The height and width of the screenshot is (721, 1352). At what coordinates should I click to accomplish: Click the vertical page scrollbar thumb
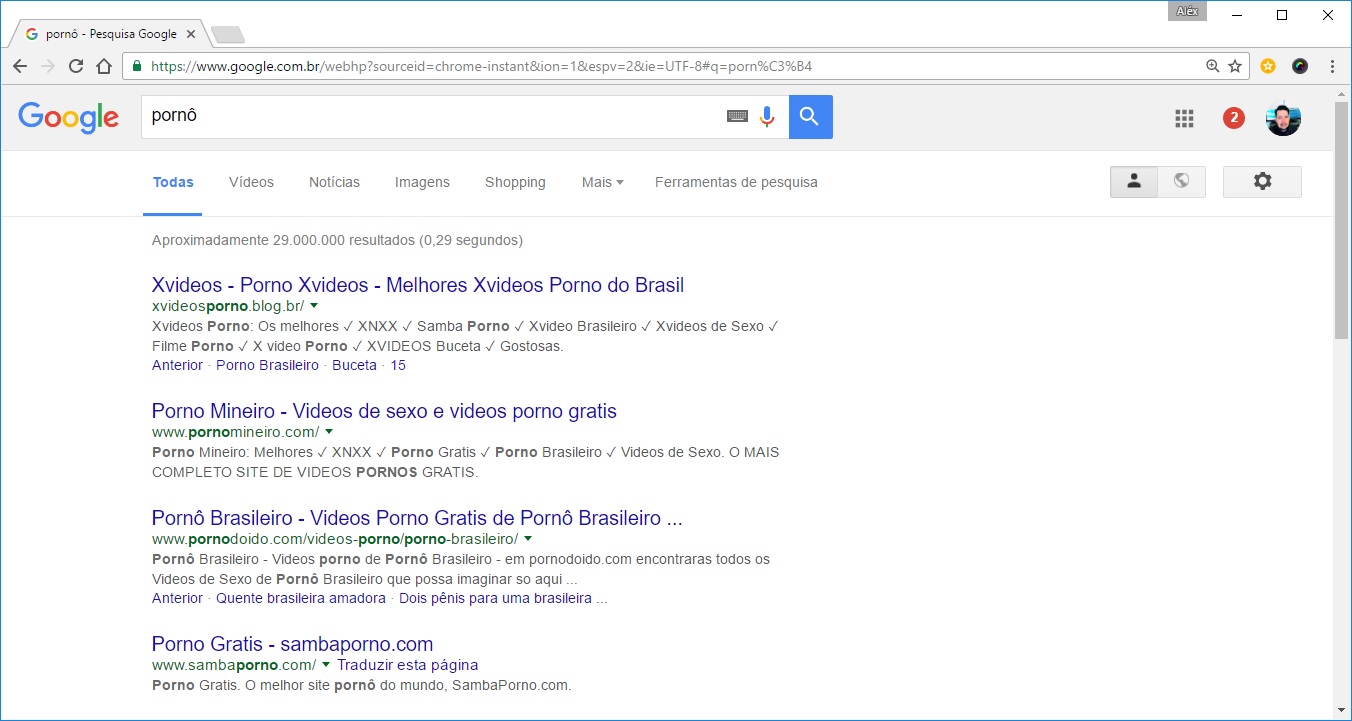click(x=1341, y=220)
